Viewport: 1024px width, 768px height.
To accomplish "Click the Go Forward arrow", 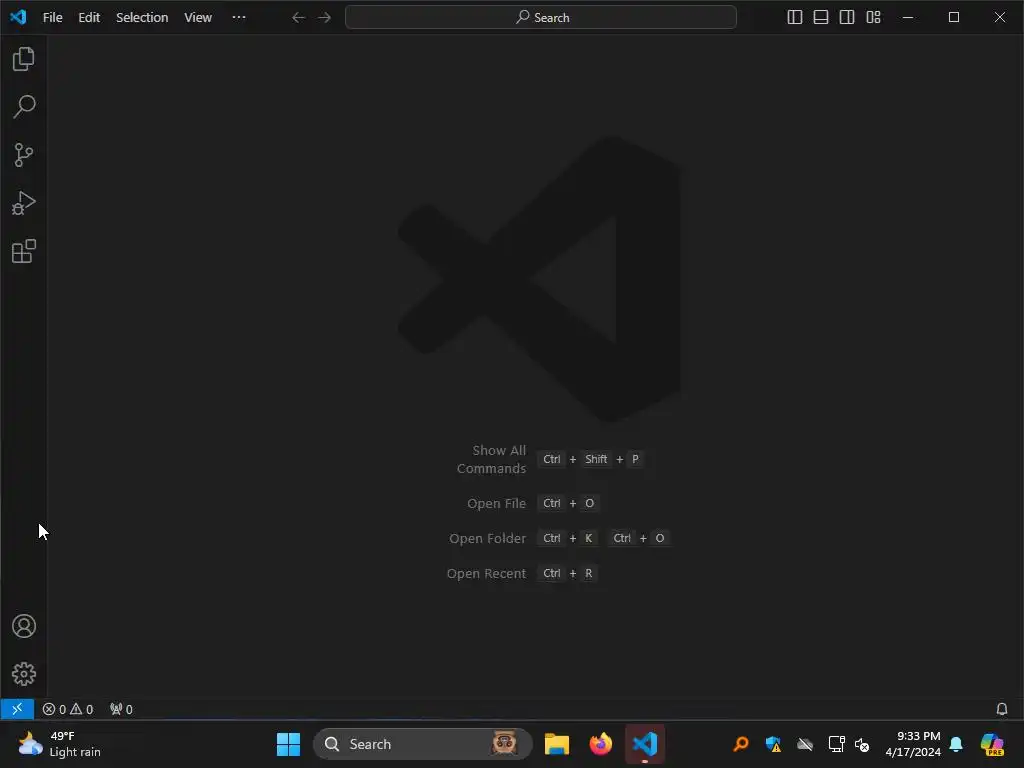I will [x=324, y=18].
